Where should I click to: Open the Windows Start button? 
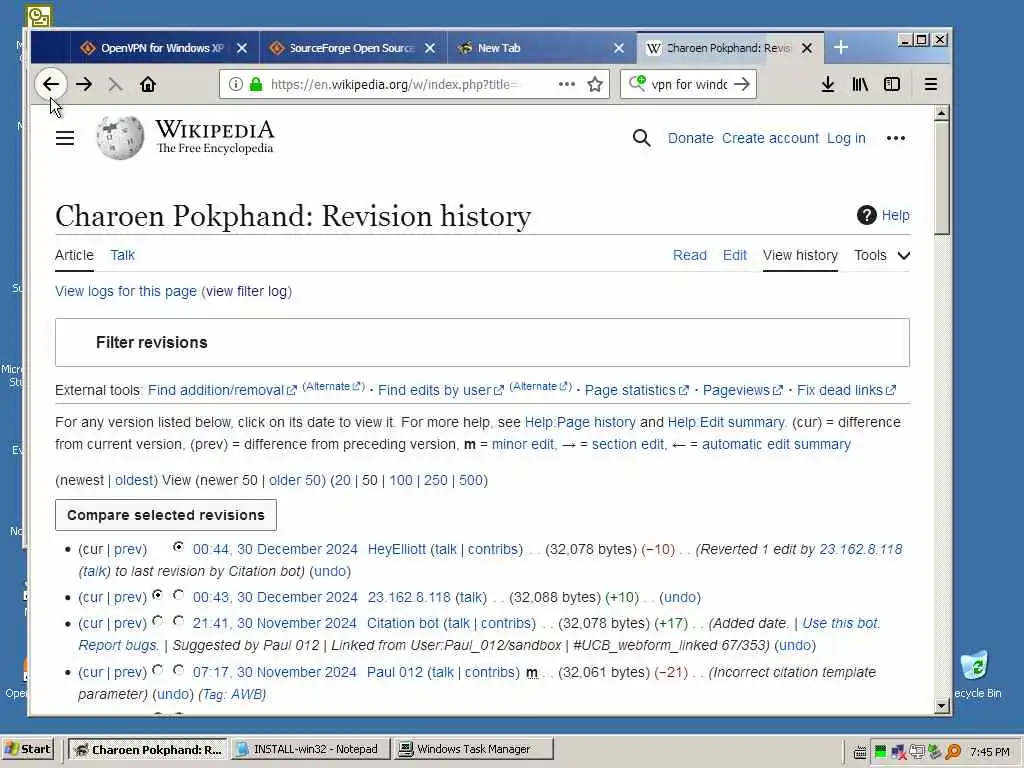tap(28, 749)
